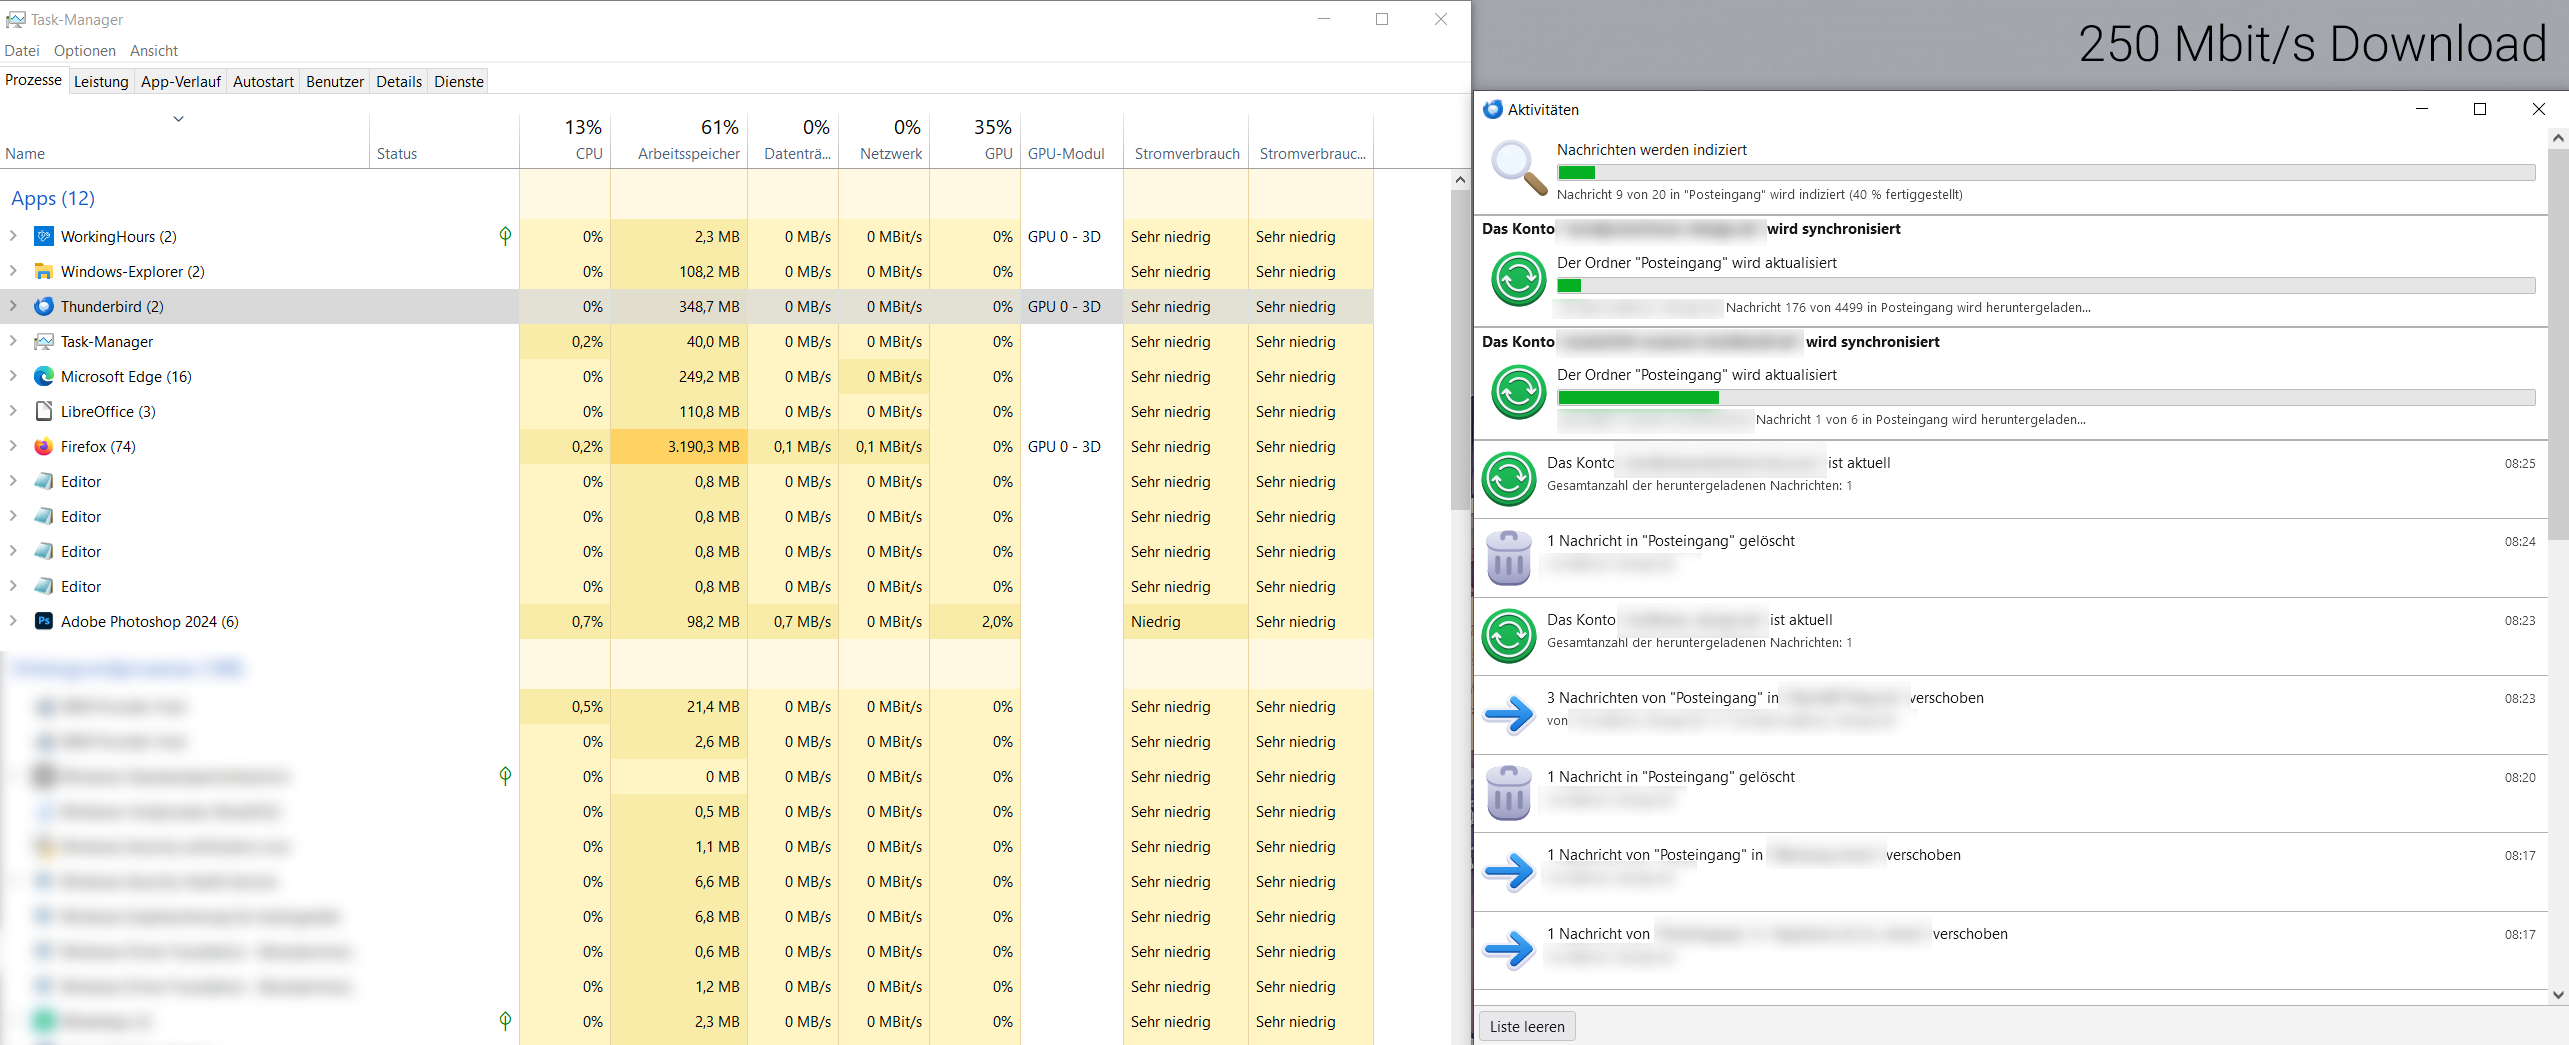
Task: Click the Posteingang indexing progress bar
Action: [2045, 173]
